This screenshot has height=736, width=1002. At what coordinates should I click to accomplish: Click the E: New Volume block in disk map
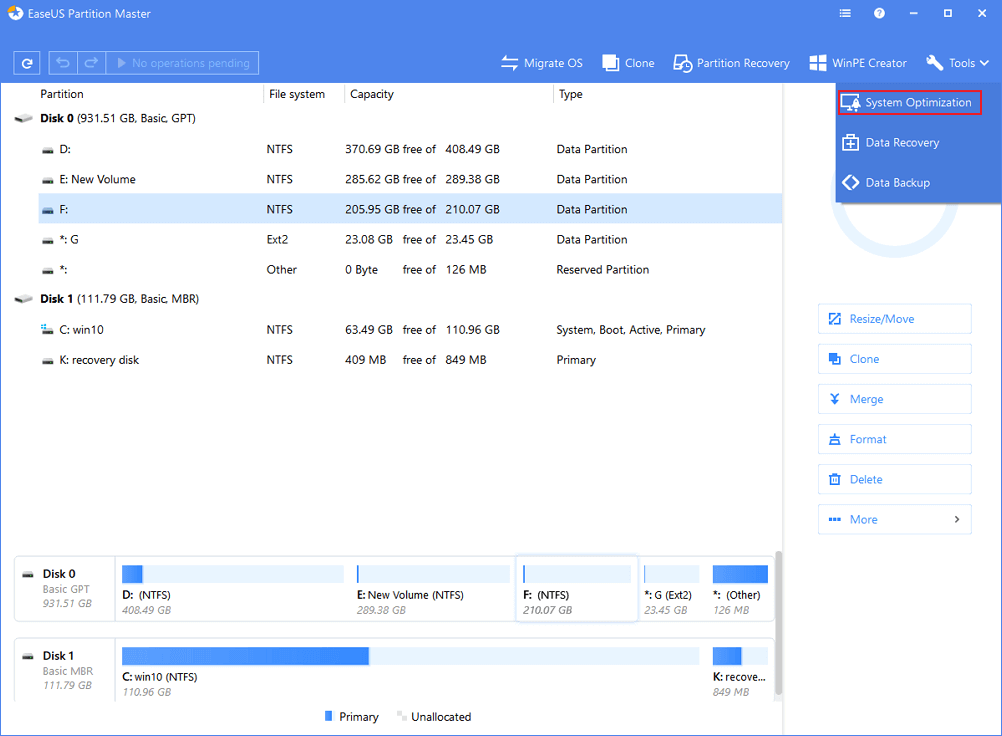[x=433, y=589]
